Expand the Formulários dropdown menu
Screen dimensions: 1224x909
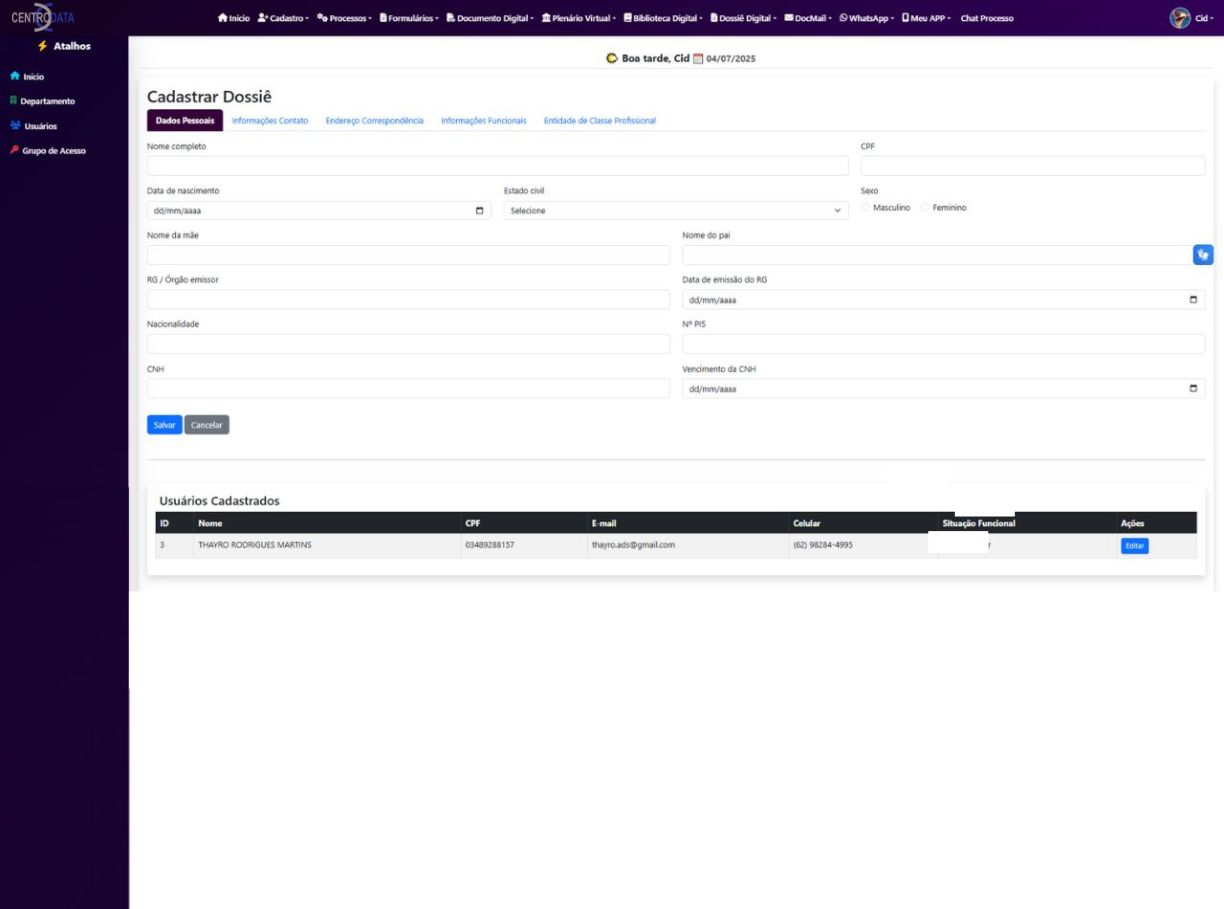[408, 18]
